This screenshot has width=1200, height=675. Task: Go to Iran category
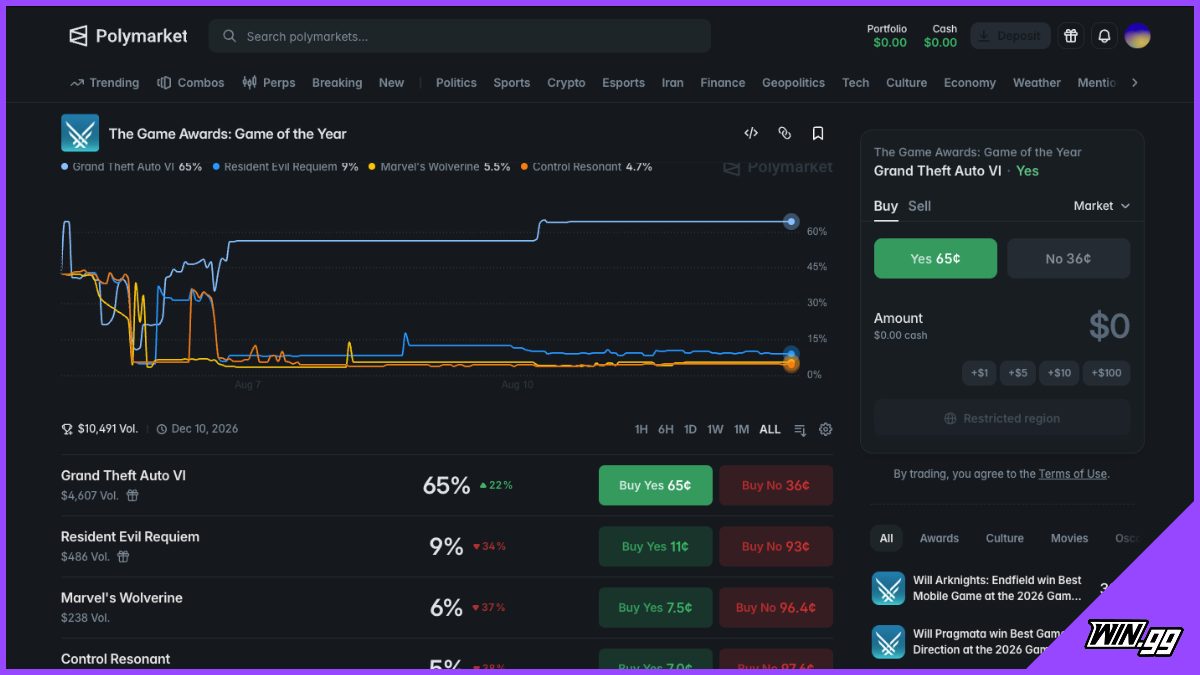click(673, 83)
